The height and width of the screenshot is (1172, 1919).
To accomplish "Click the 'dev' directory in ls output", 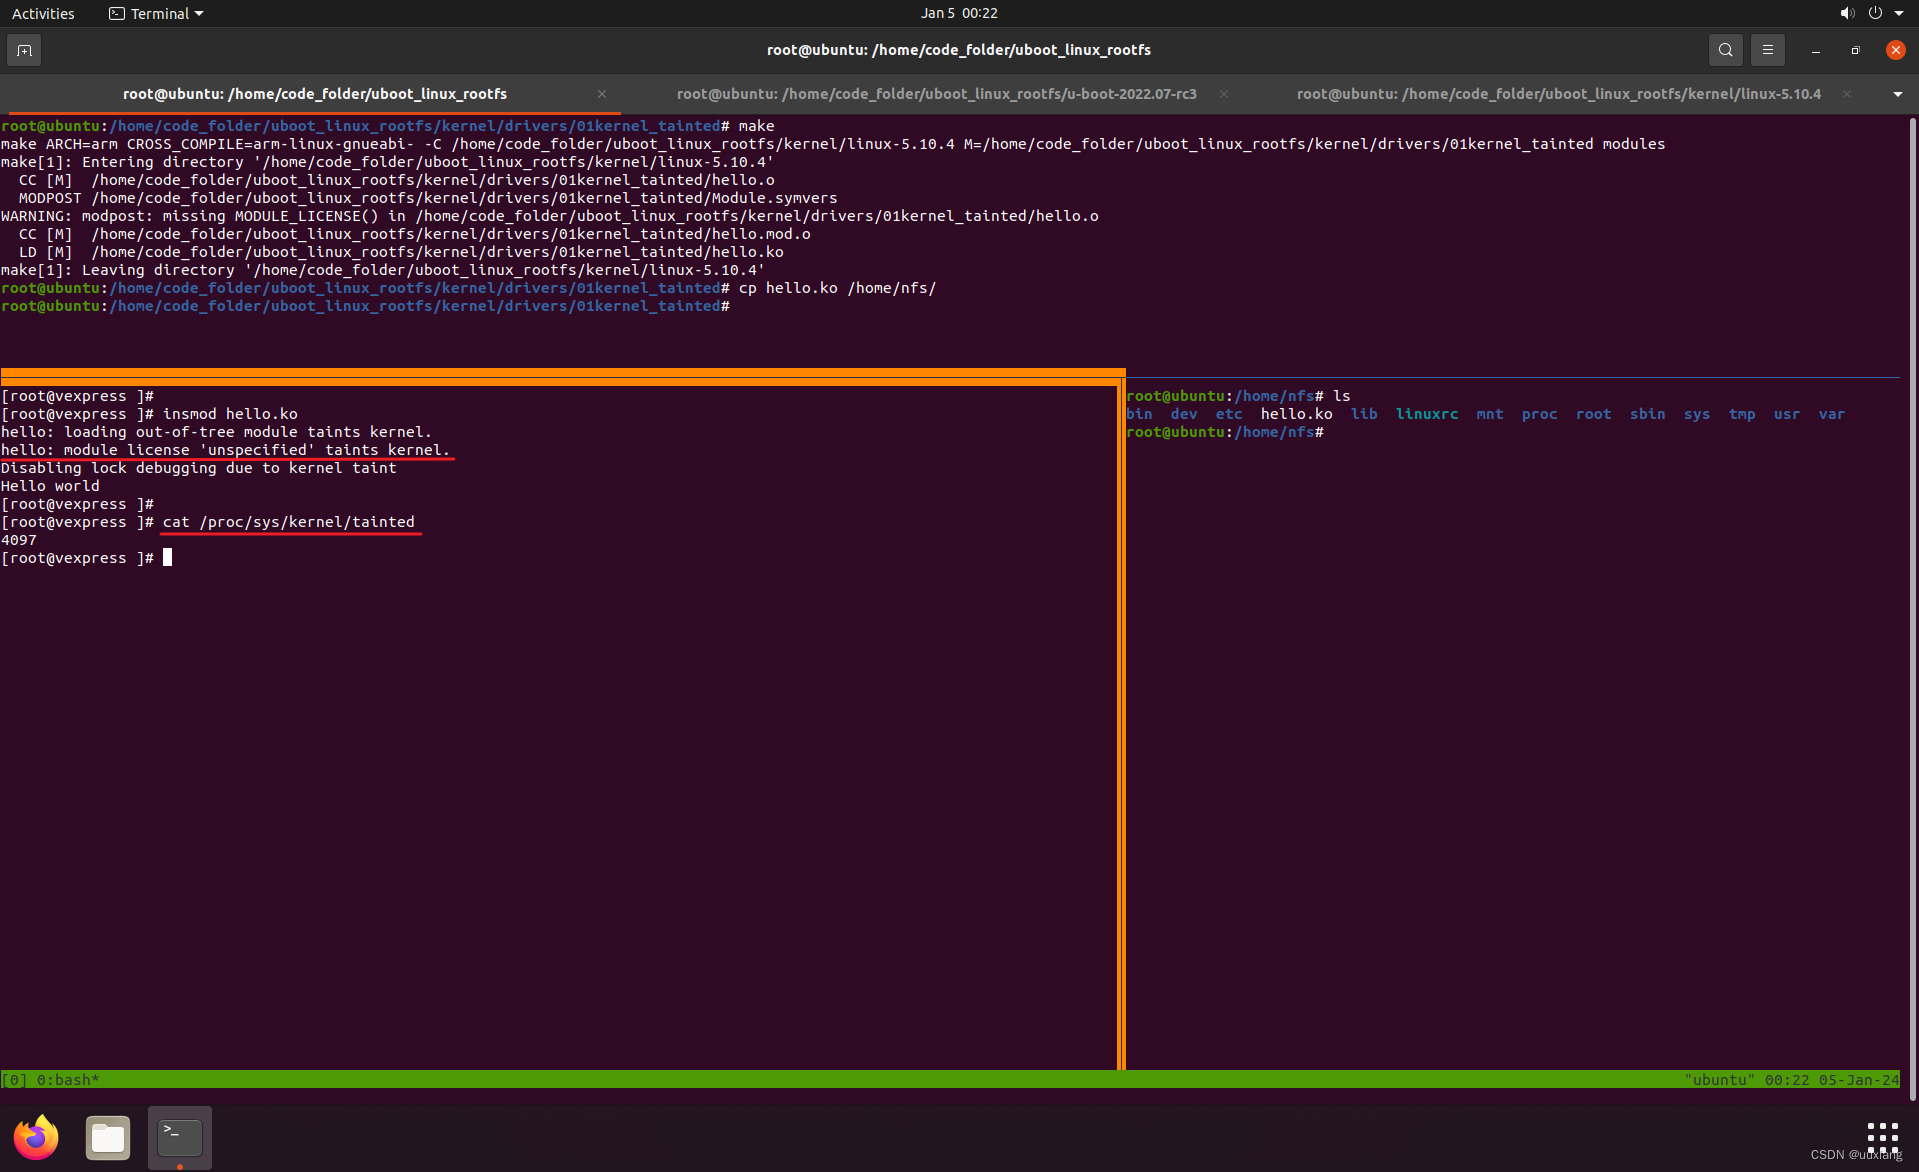I will pos(1184,414).
